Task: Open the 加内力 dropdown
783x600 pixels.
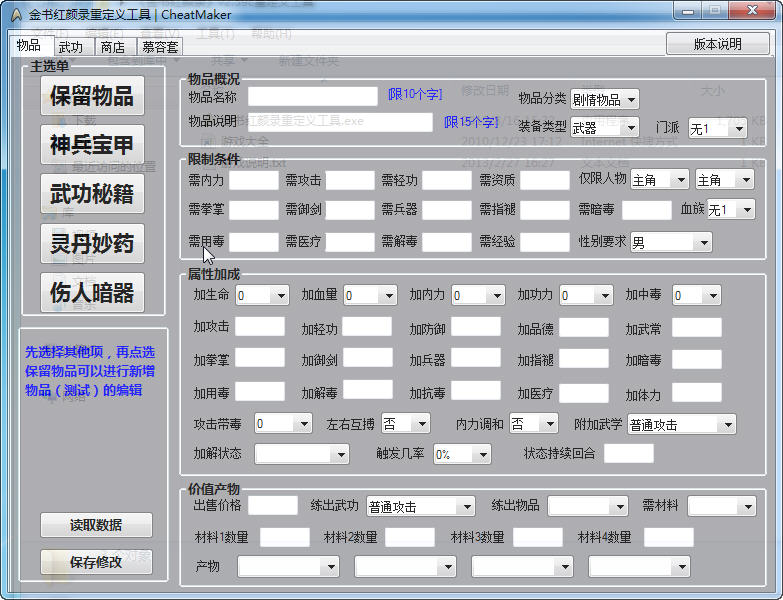Action: tap(478, 296)
